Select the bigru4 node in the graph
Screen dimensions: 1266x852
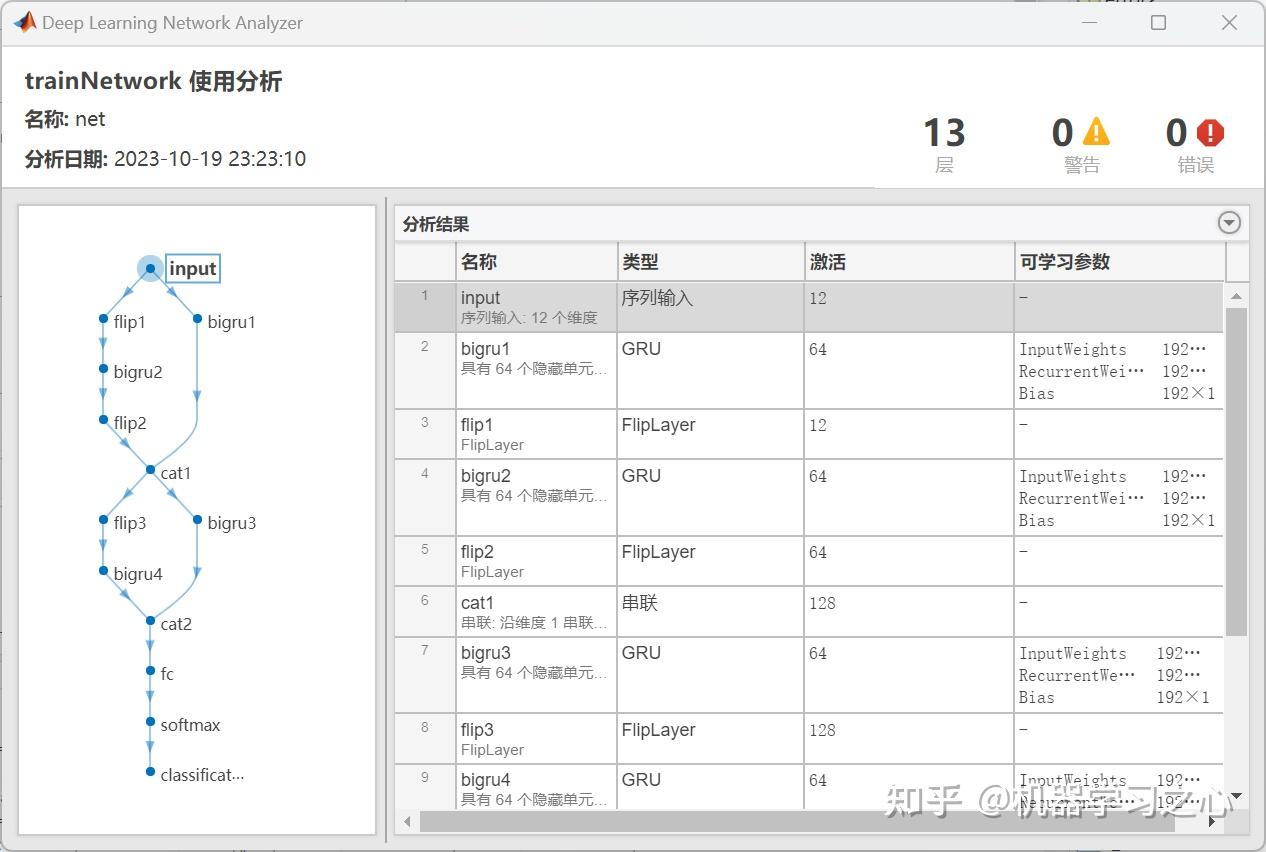(102, 572)
